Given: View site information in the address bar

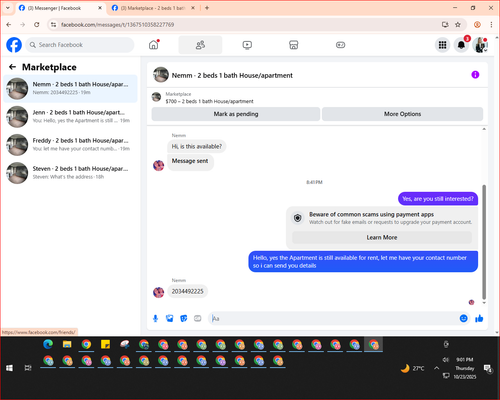Looking at the screenshot, I should click(x=53, y=24).
